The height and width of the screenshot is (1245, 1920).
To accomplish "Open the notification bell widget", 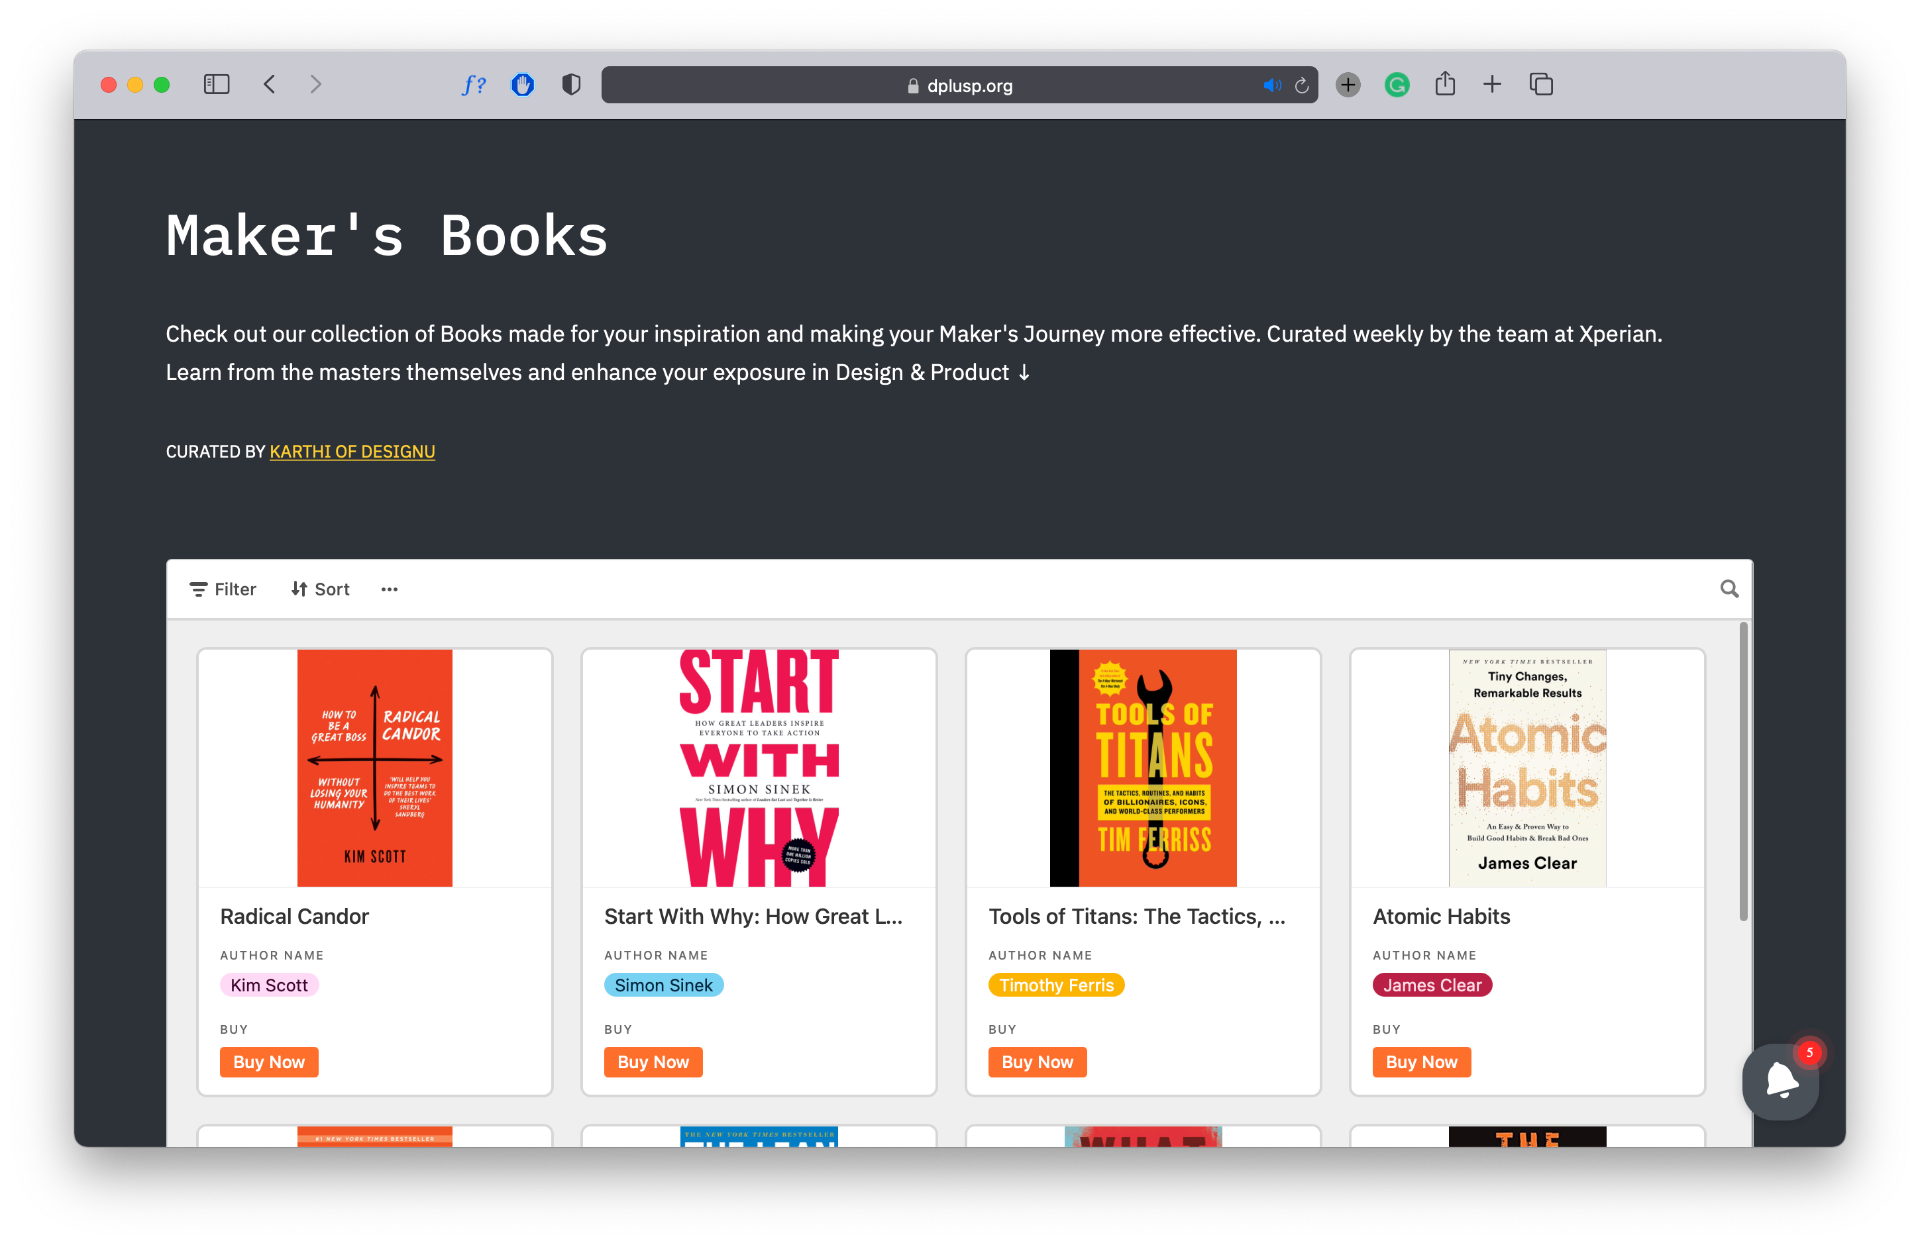I will click(1781, 1081).
